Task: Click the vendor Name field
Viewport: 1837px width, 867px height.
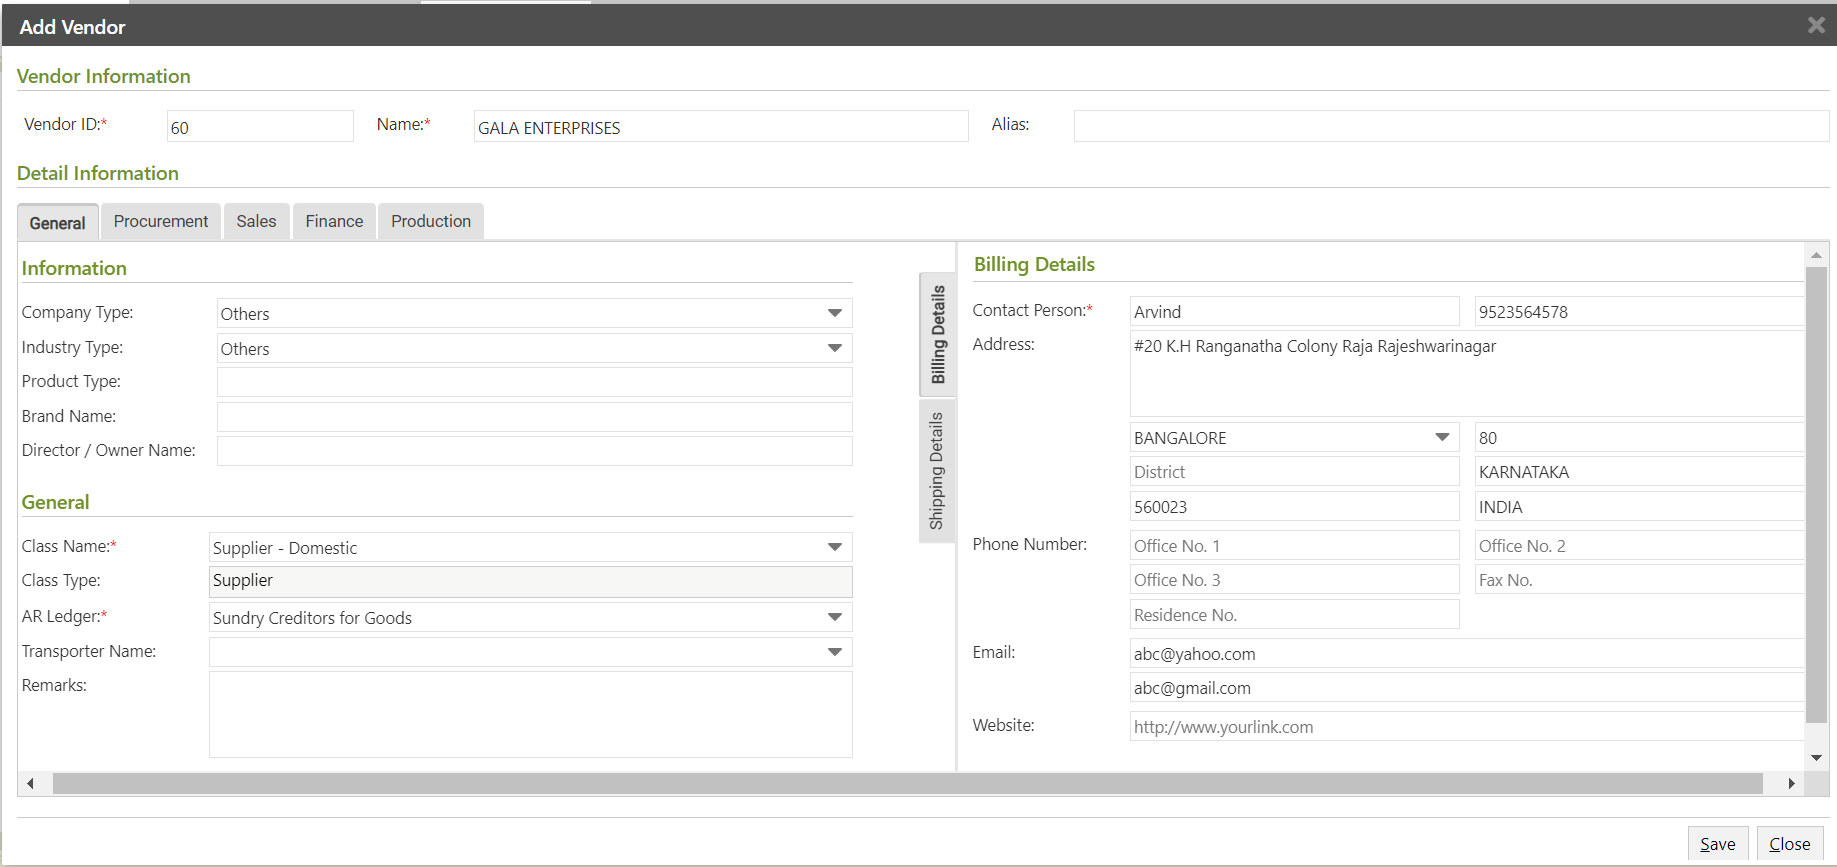Action: pos(721,126)
